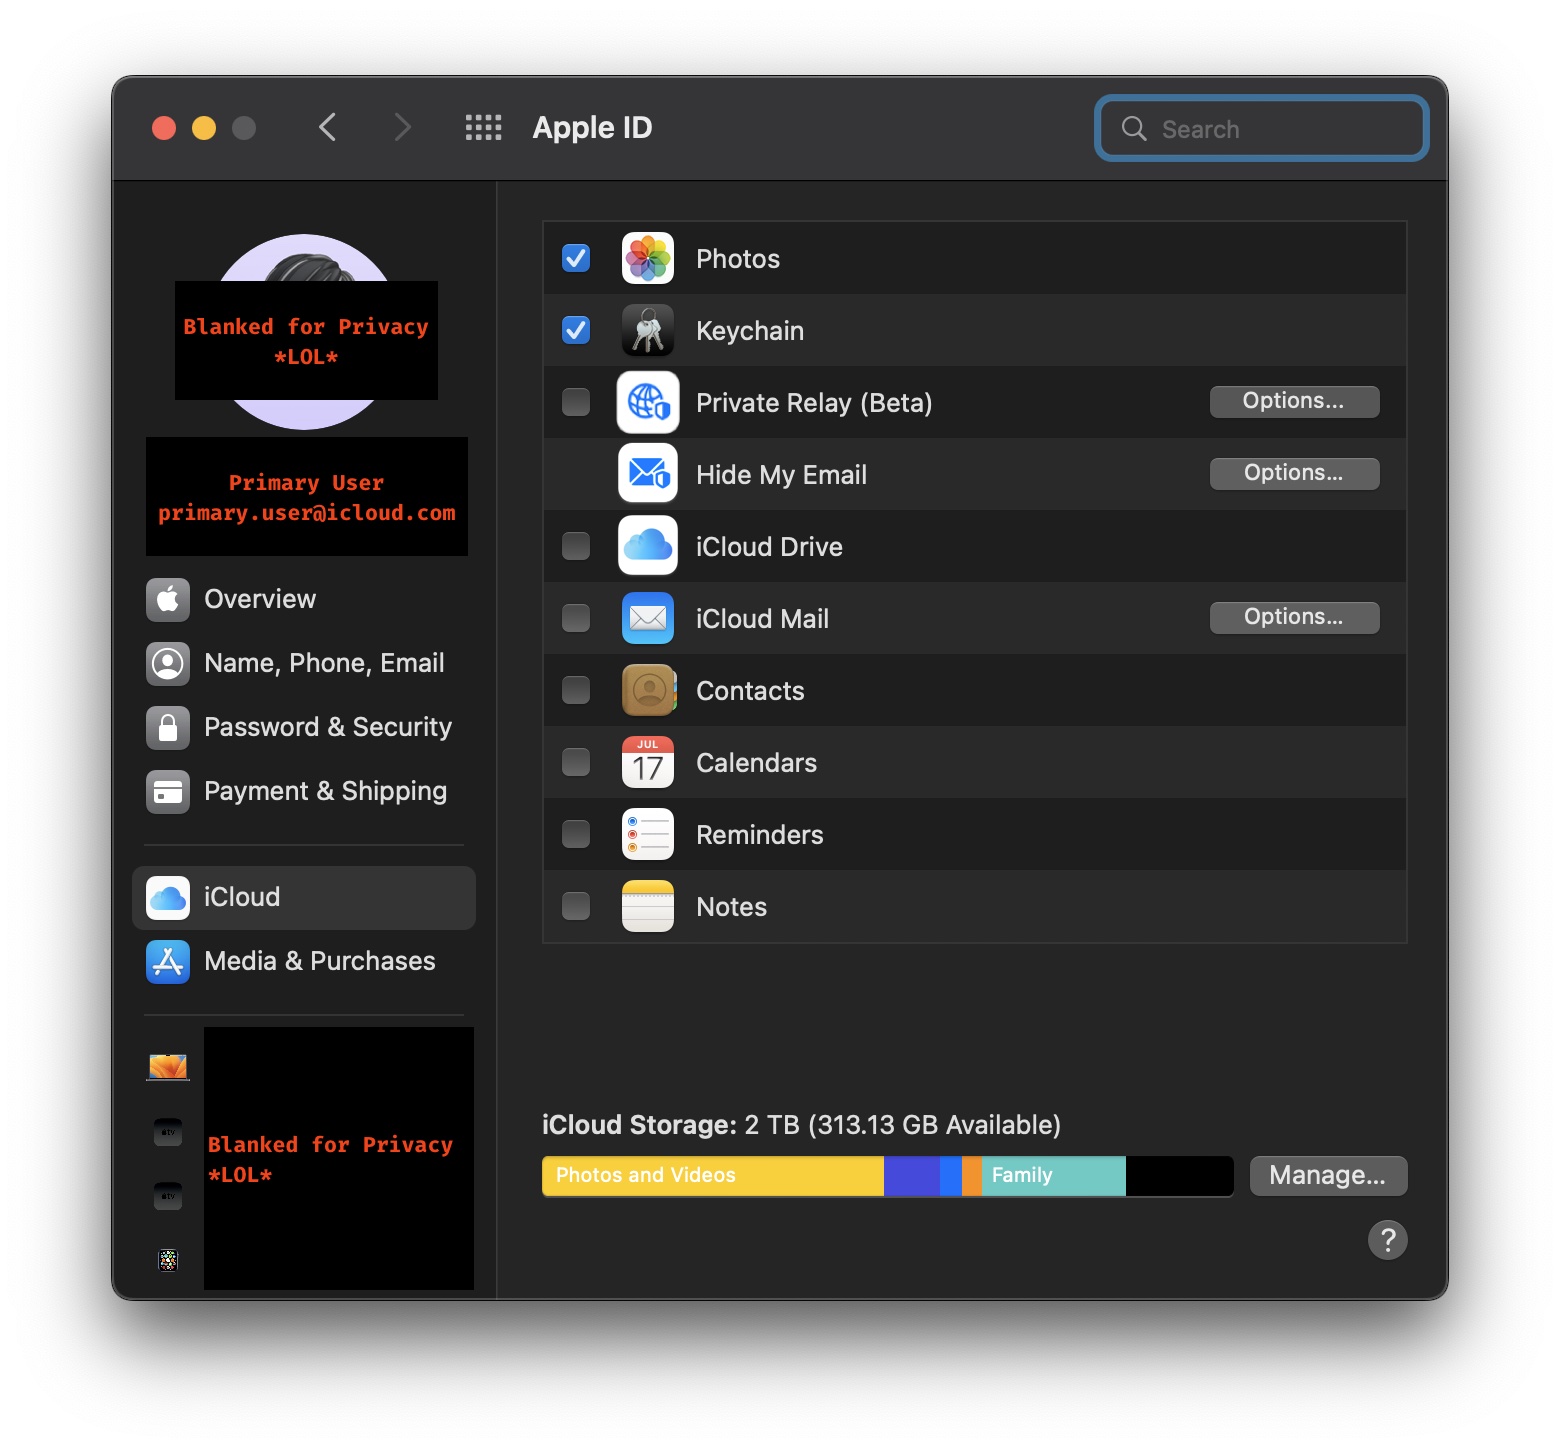The height and width of the screenshot is (1448, 1560).
Task: Enable the Notes checkbox
Action: click(576, 906)
